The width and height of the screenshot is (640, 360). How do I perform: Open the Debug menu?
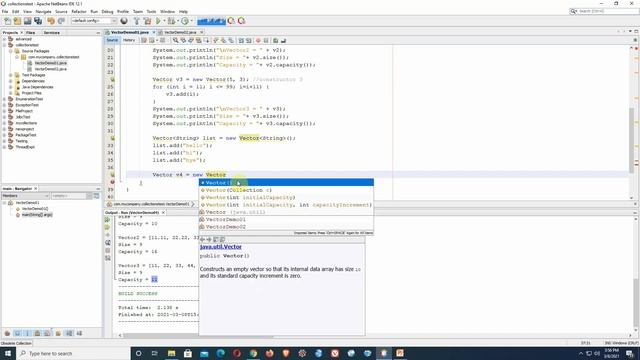pos(107,11)
